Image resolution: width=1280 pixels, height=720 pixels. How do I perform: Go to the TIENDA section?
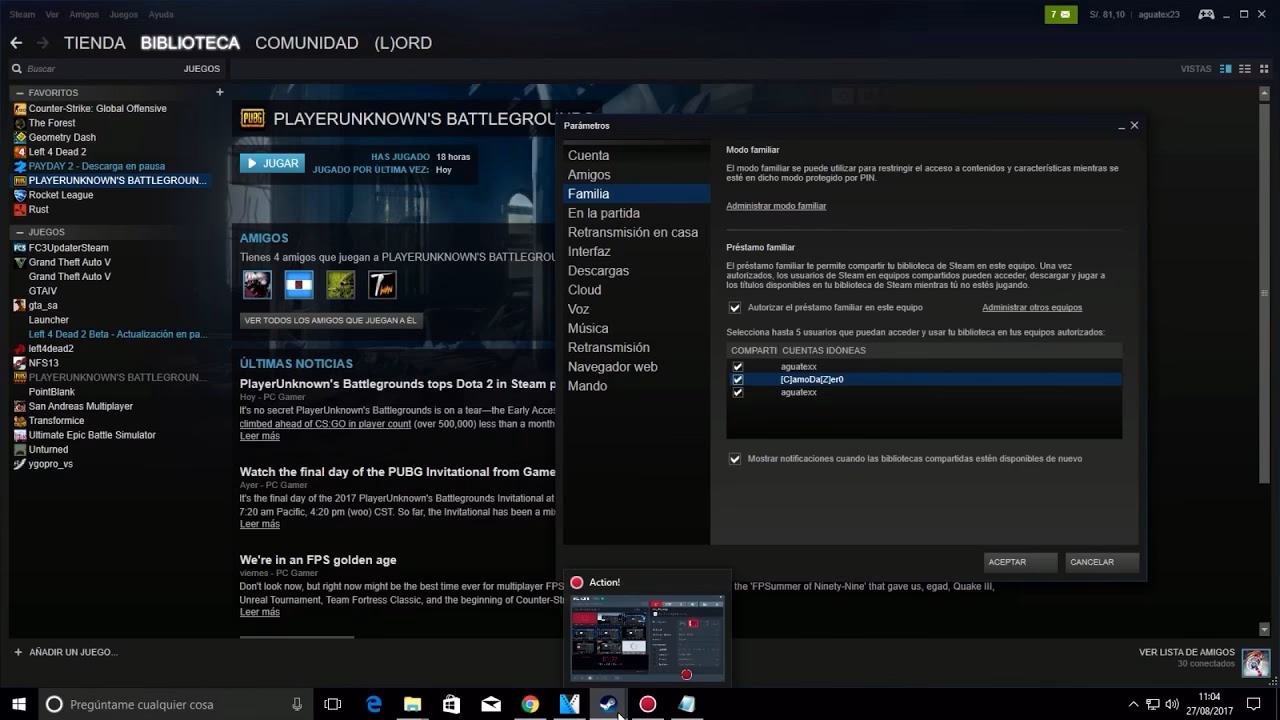[95, 43]
